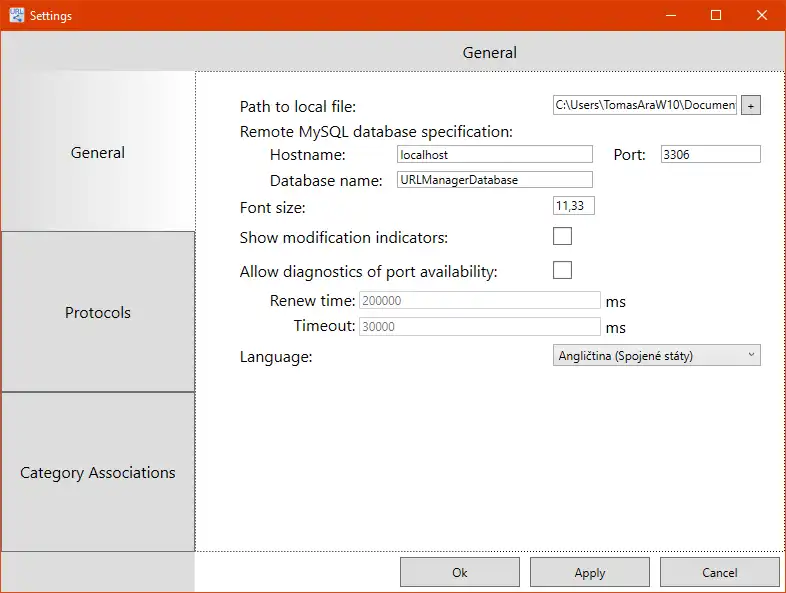
Task: Click the Hostname field containing localhost
Action: click(495, 154)
